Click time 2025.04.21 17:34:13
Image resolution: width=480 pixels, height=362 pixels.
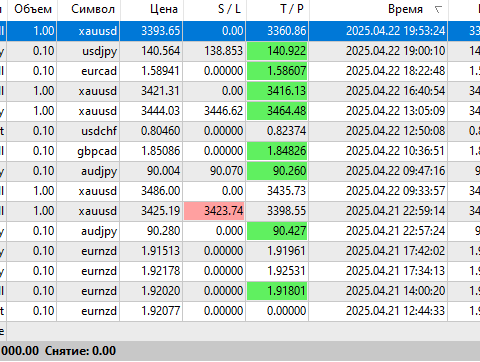[x=395, y=271]
